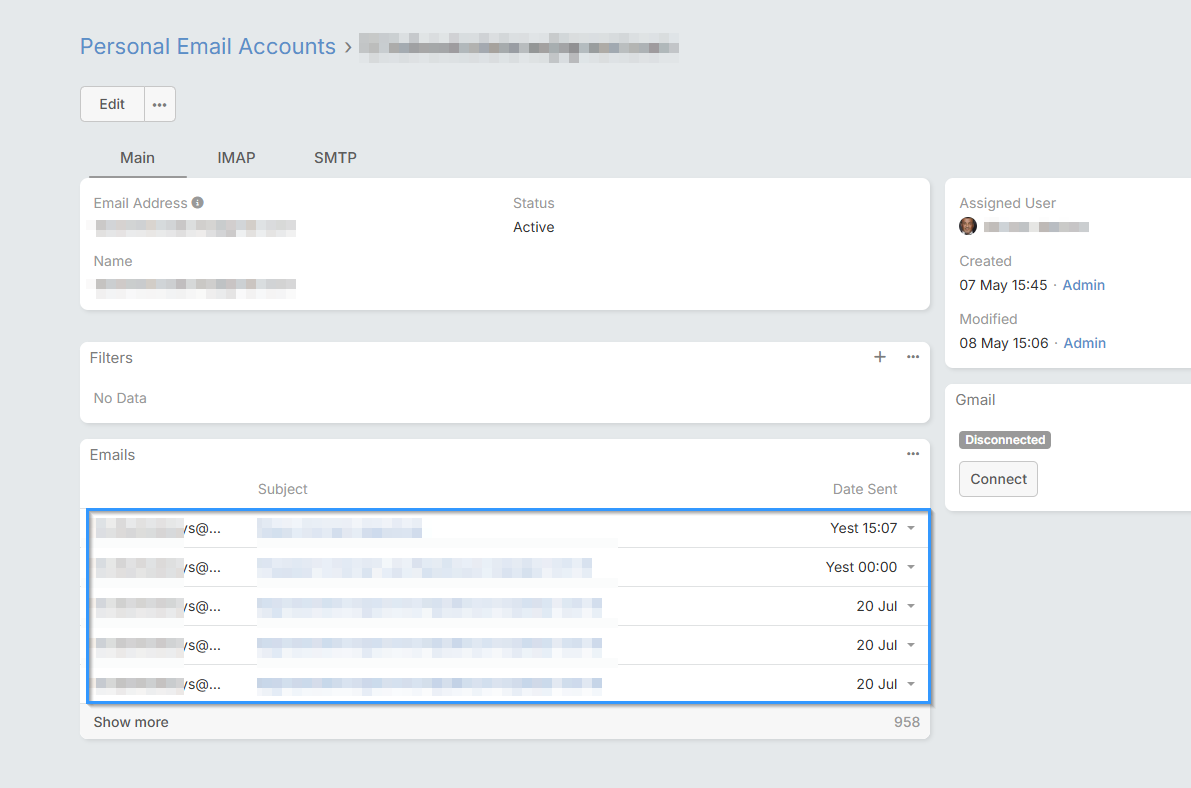Switch to the SMTP tab

click(335, 158)
